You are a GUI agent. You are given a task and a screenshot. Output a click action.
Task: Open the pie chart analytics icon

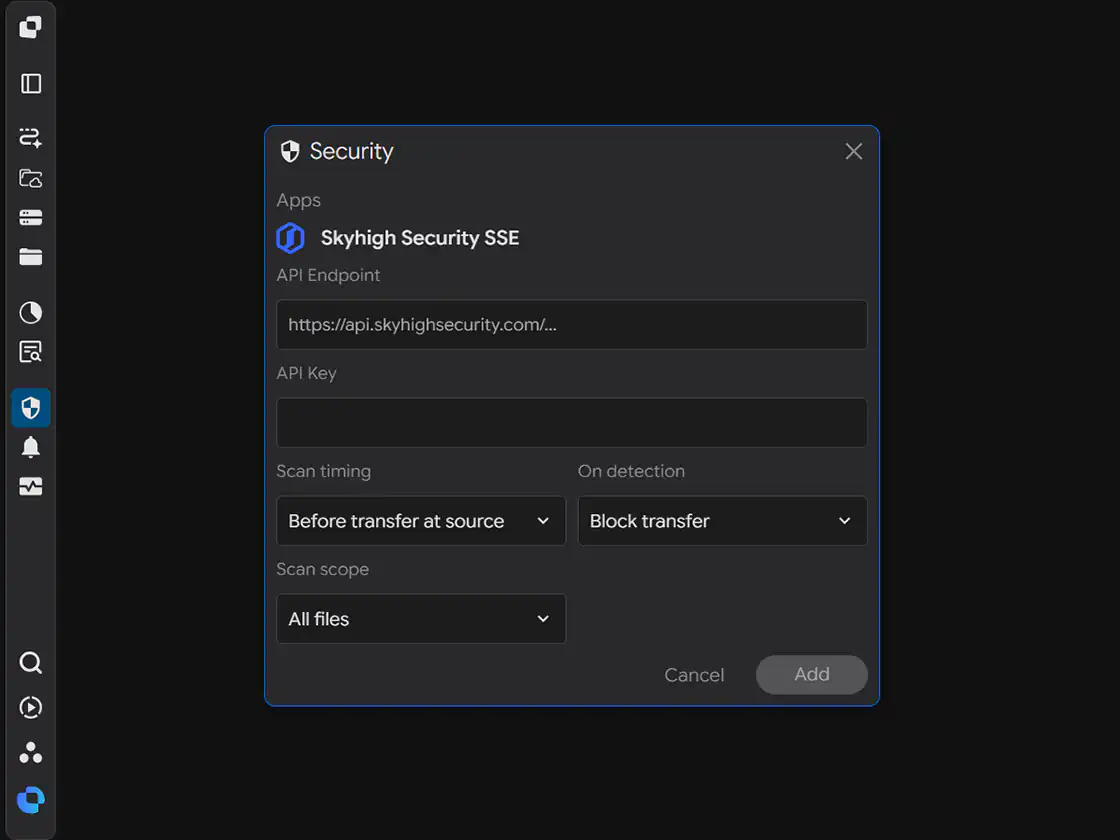coord(31,312)
